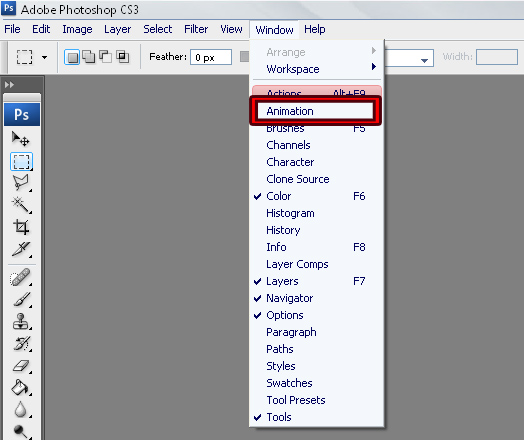Choose Intersect with selection mode button
The image size is (524, 440).
(123, 56)
